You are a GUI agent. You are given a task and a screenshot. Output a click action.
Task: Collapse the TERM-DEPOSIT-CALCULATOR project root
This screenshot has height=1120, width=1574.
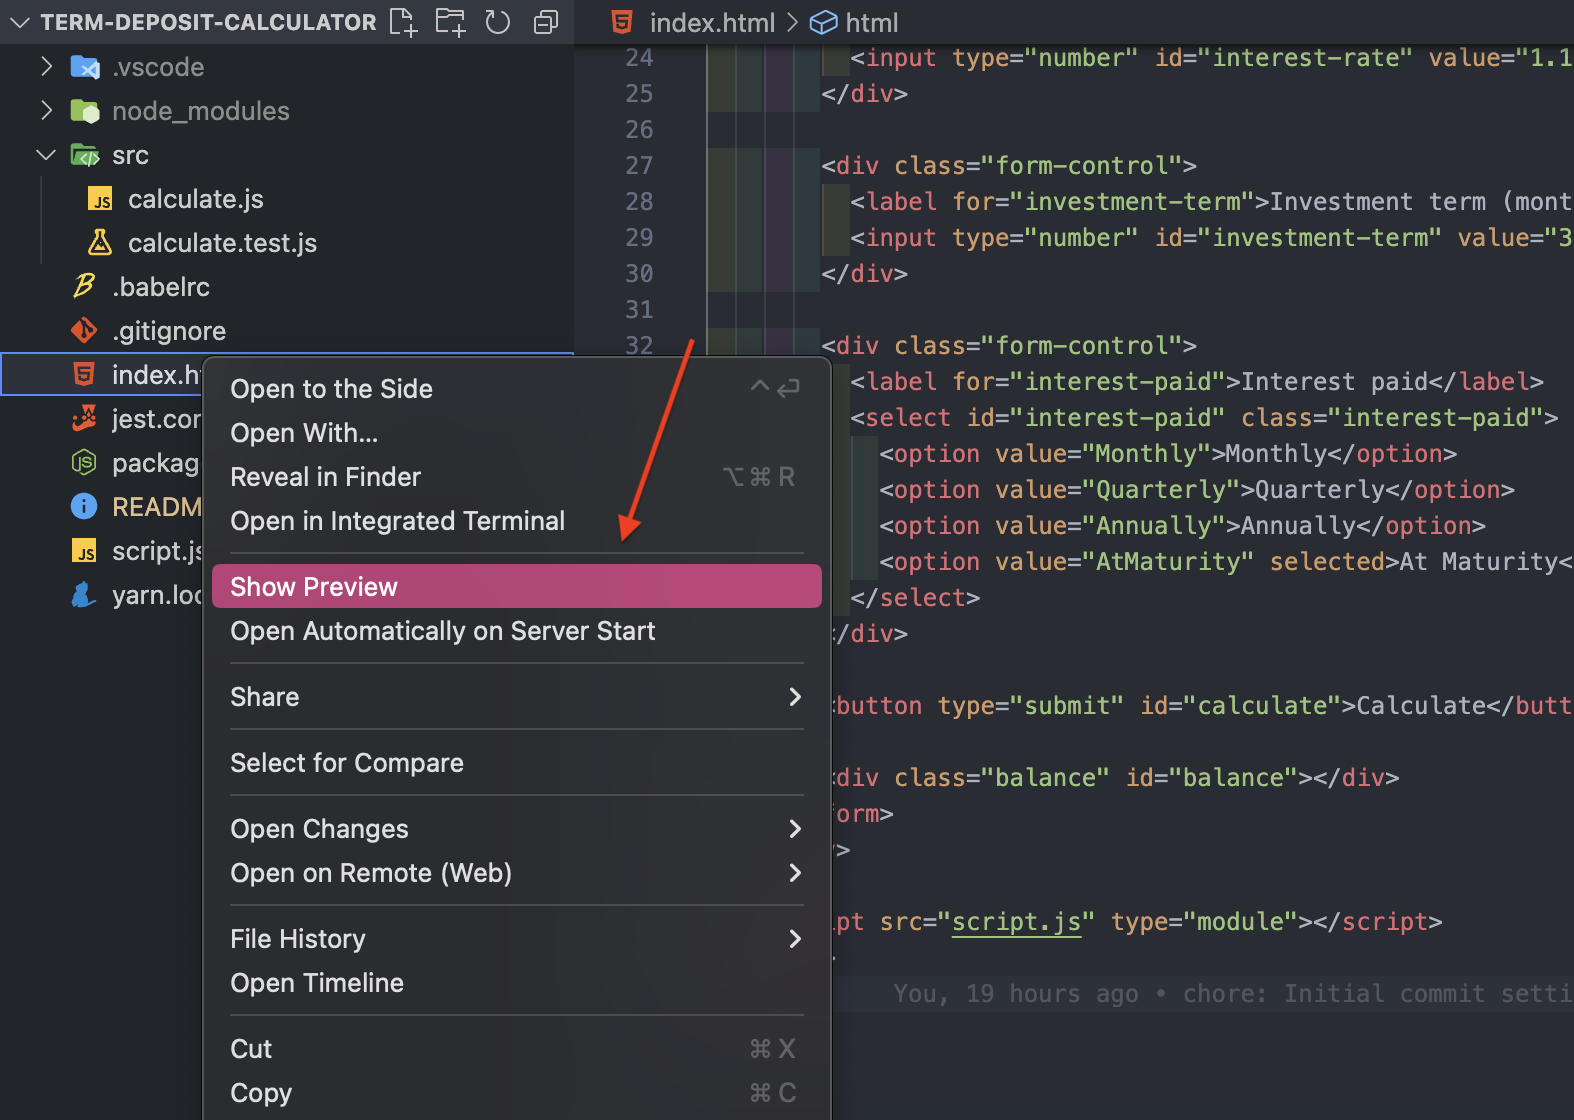pos(20,22)
